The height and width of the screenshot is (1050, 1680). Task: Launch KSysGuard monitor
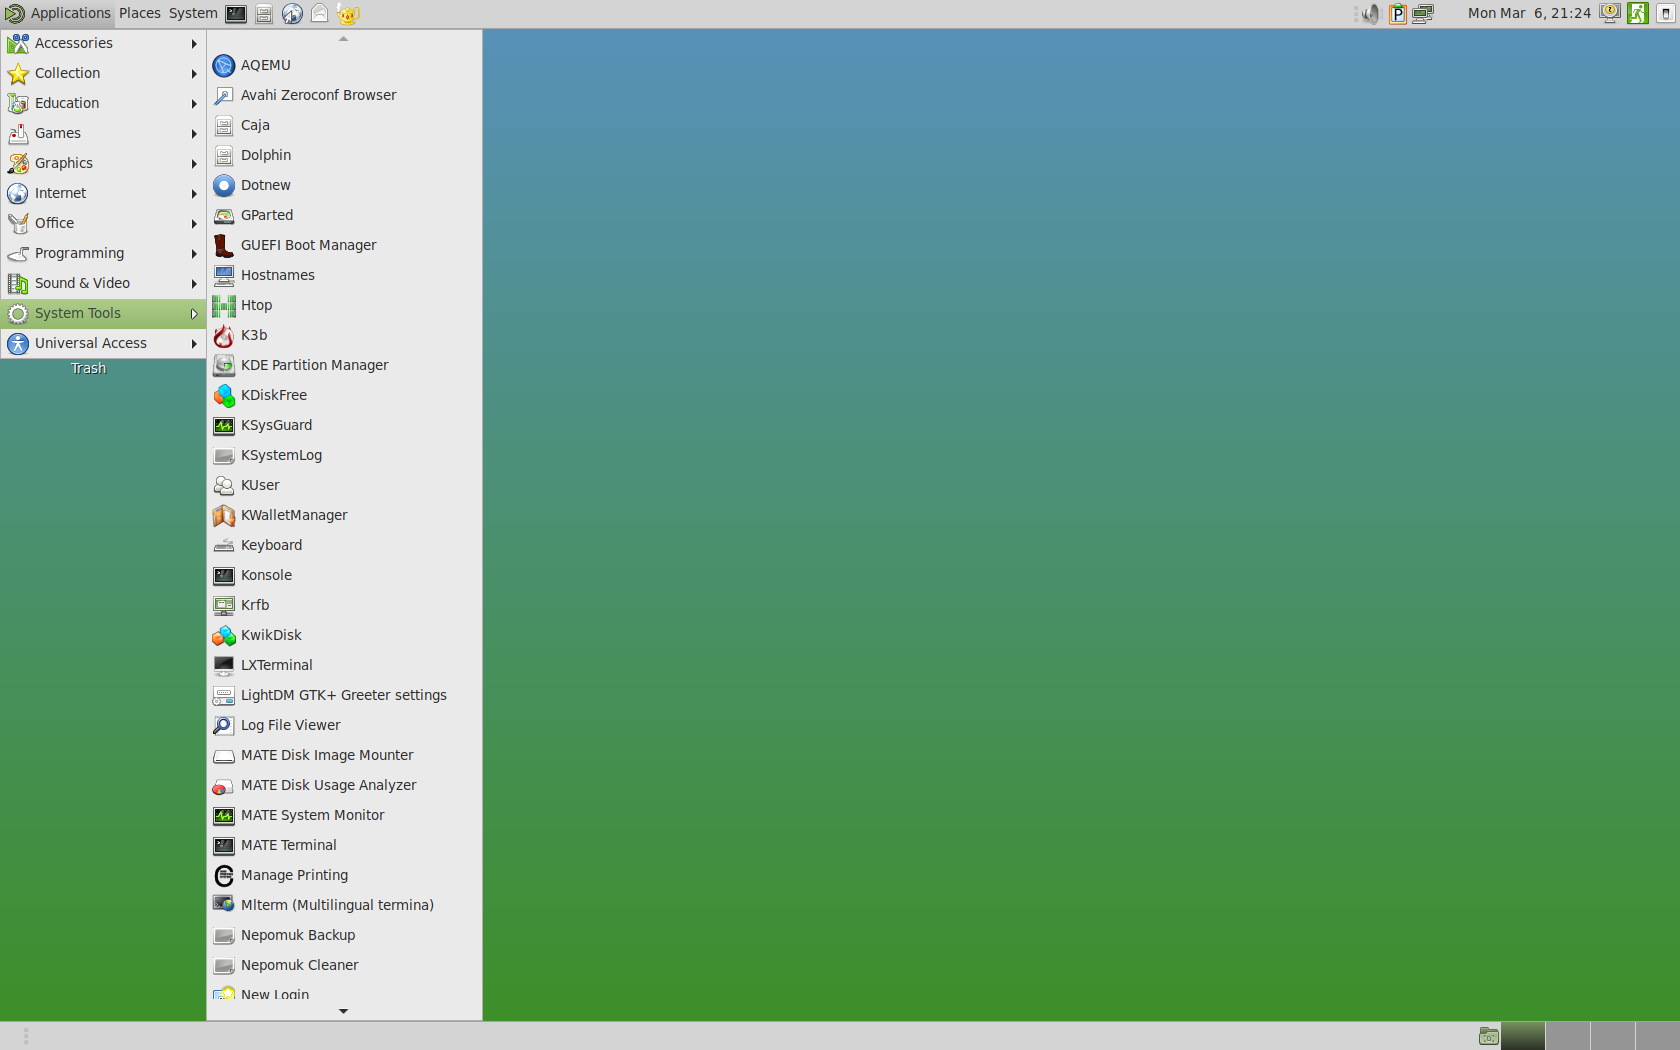344,425
